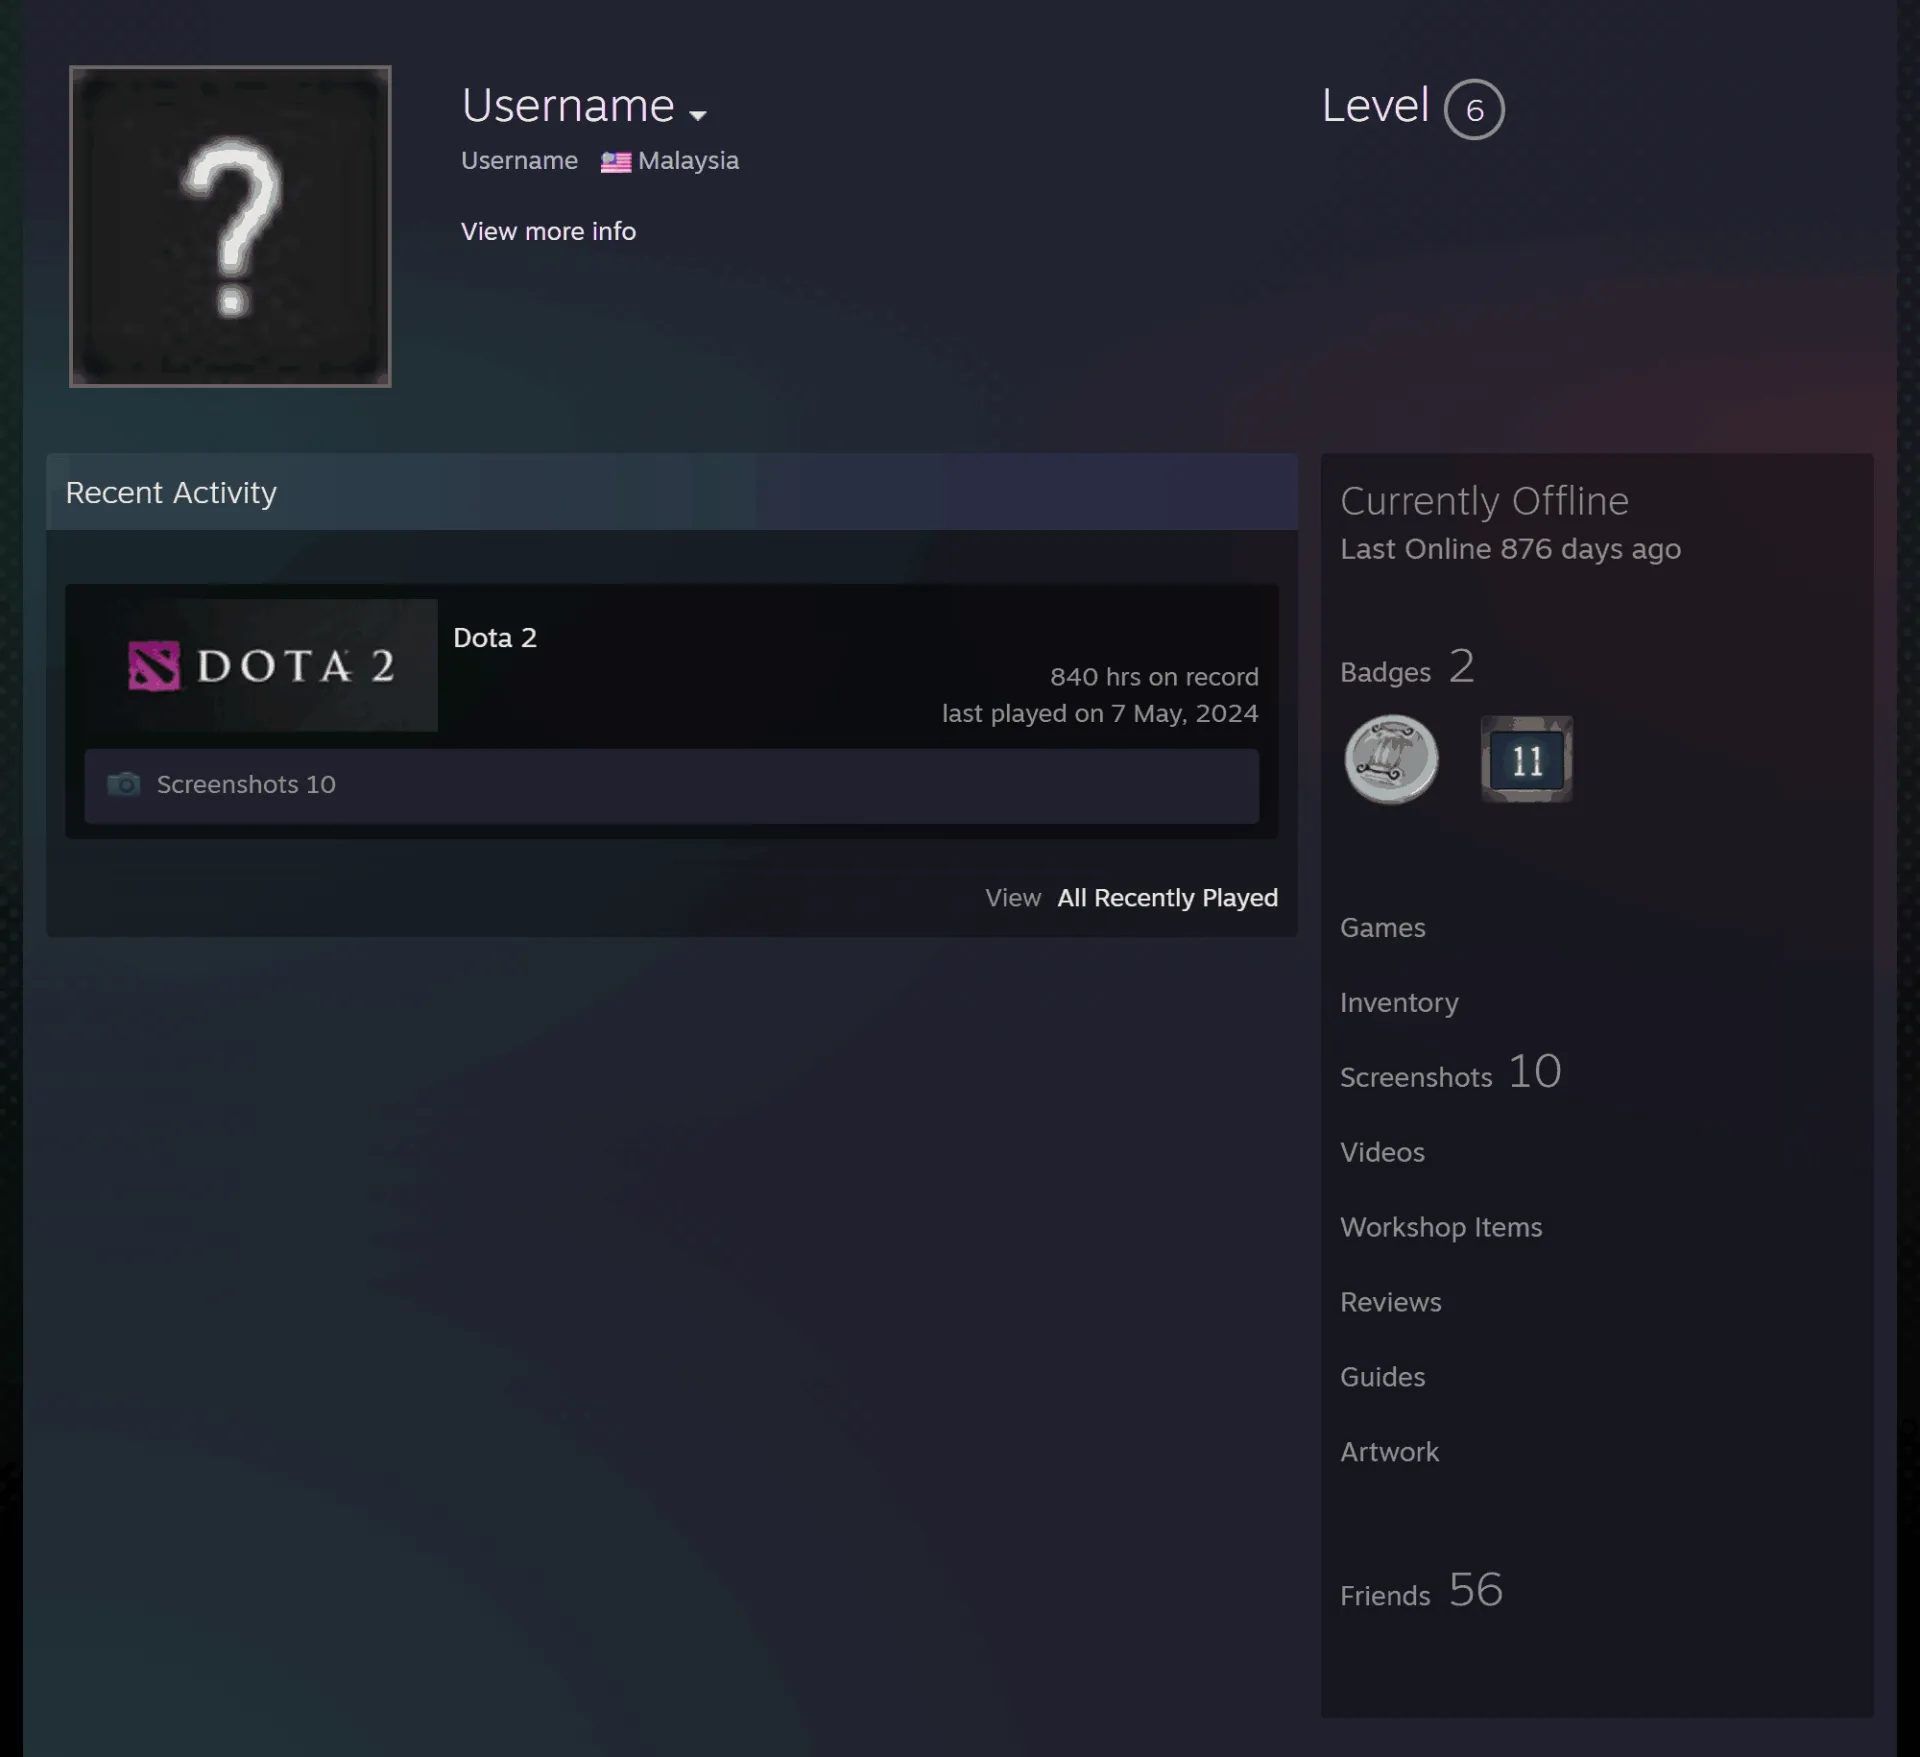Open the Inventory page

point(1399,1003)
